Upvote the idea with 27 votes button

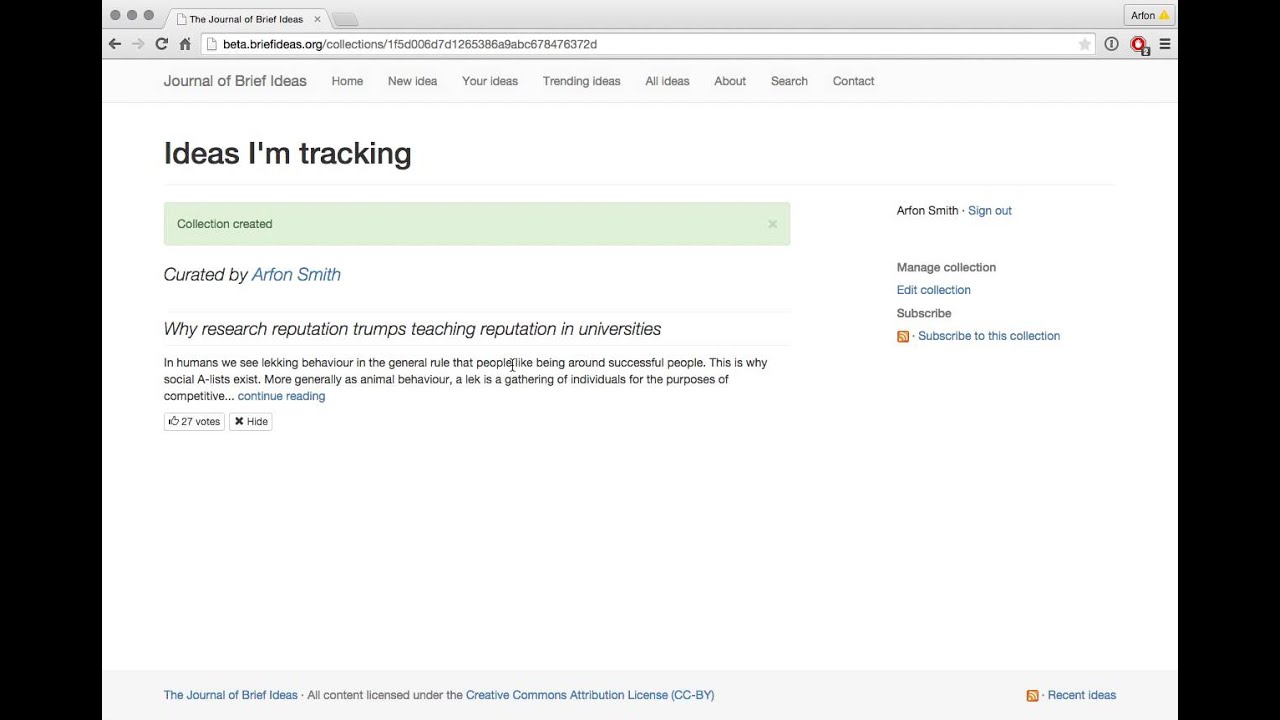click(x=194, y=421)
